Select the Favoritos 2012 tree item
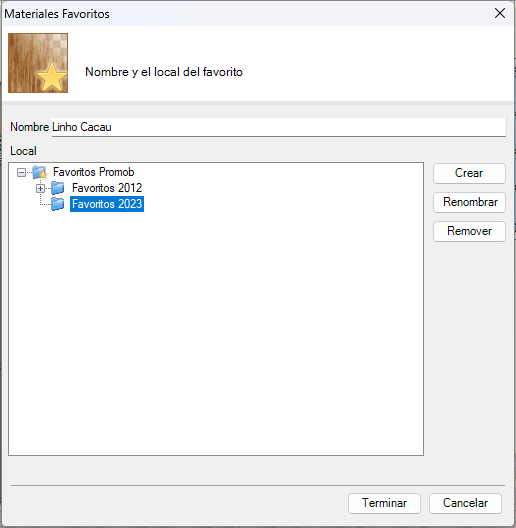 pyautogui.click(x=107, y=188)
